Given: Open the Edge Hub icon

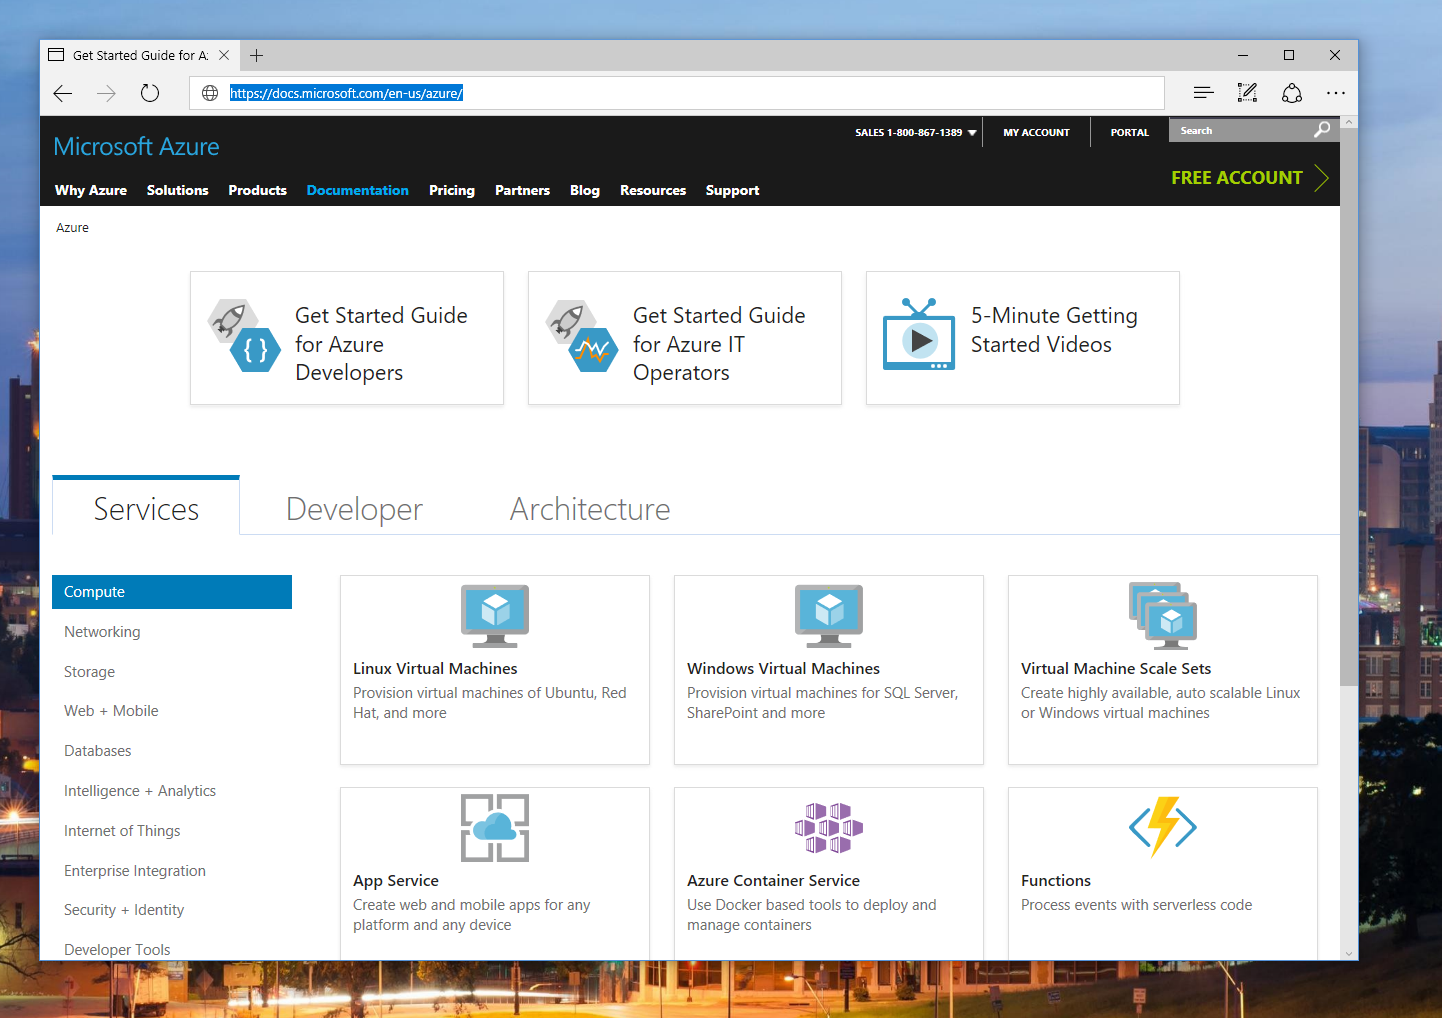Looking at the screenshot, I should coord(1204,93).
